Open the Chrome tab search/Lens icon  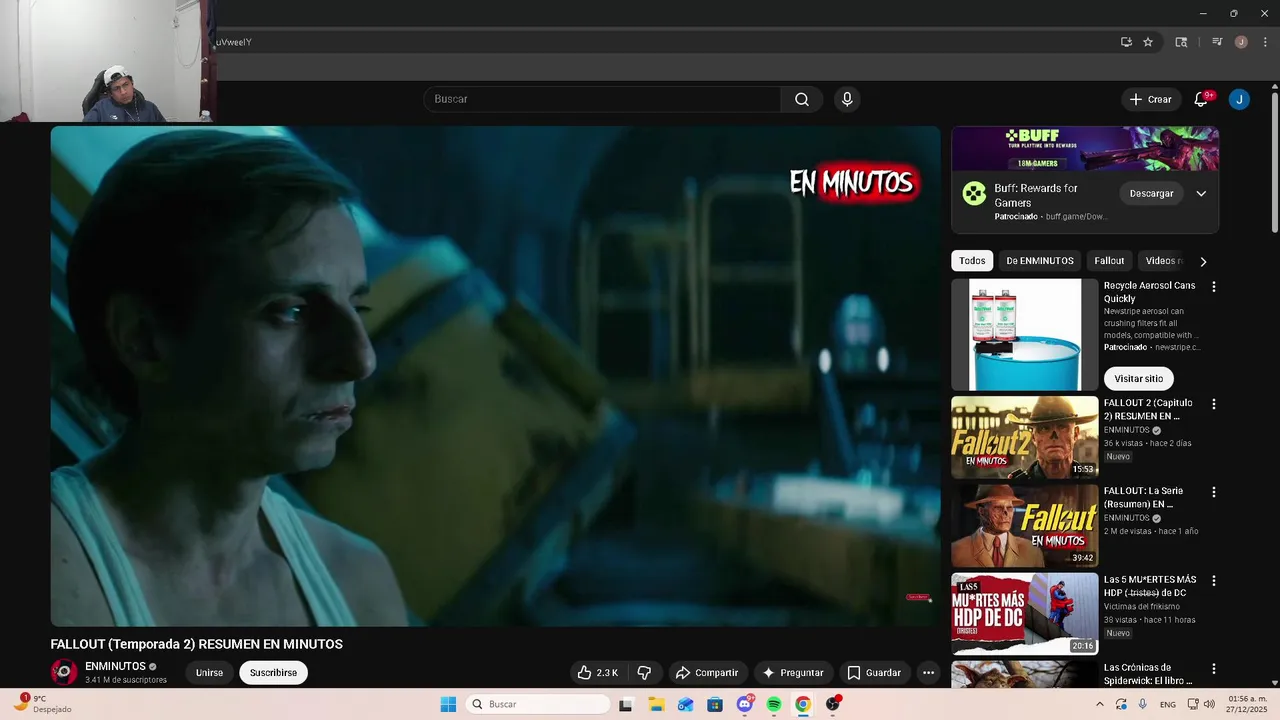click(x=1181, y=42)
